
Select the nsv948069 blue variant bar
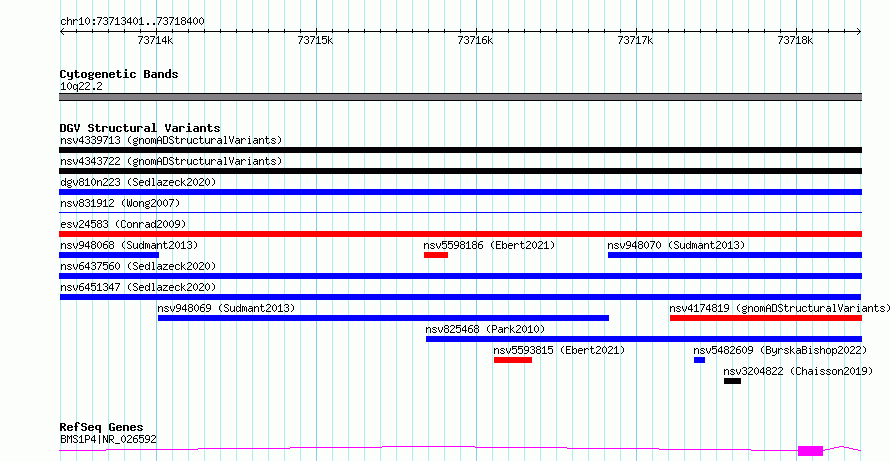(x=383, y=318)
